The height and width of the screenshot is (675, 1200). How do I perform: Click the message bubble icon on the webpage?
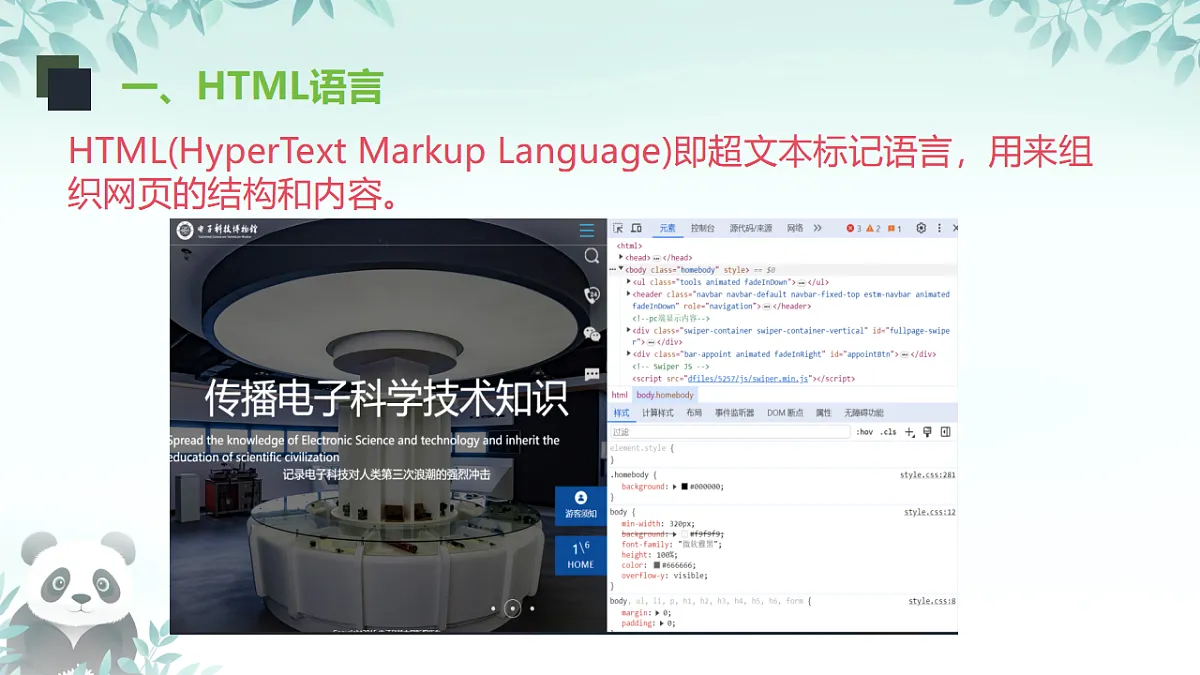click(x=592, y=374)
